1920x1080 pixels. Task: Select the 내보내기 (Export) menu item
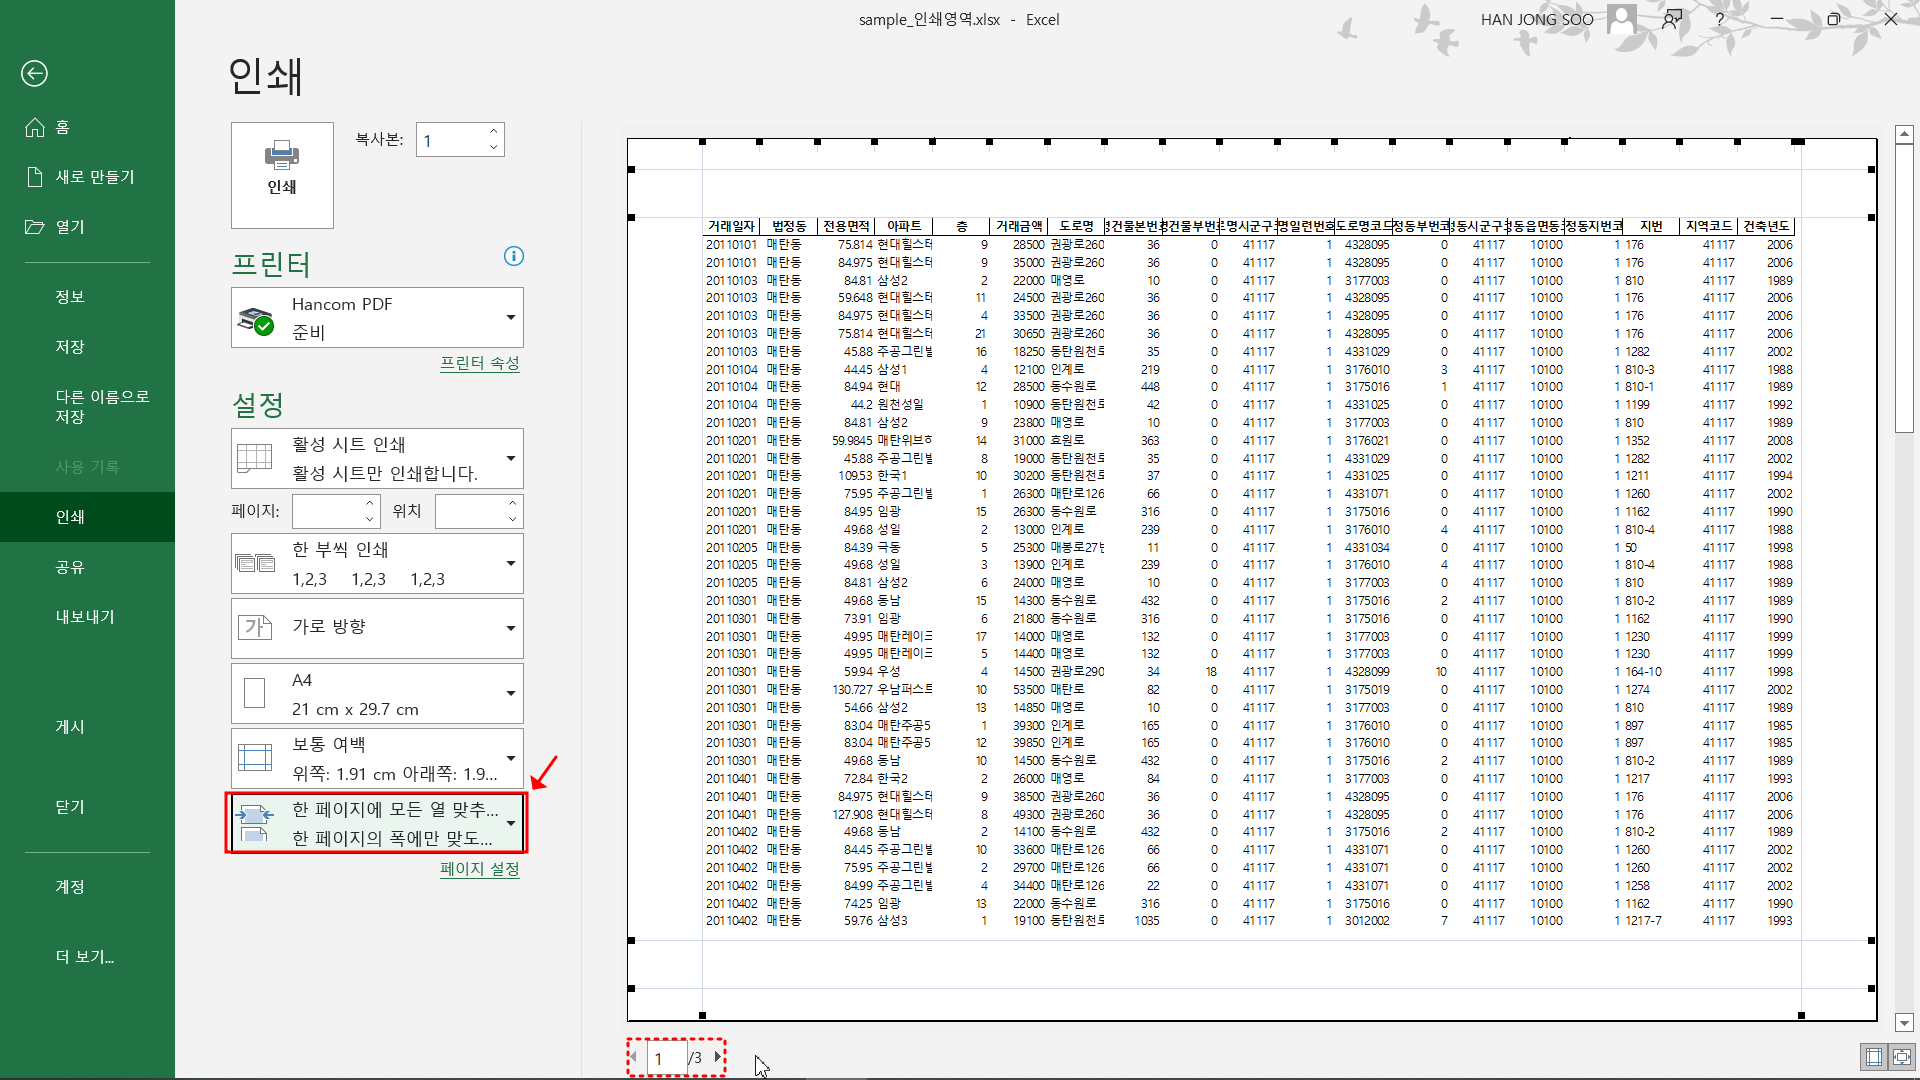point(85,617)
